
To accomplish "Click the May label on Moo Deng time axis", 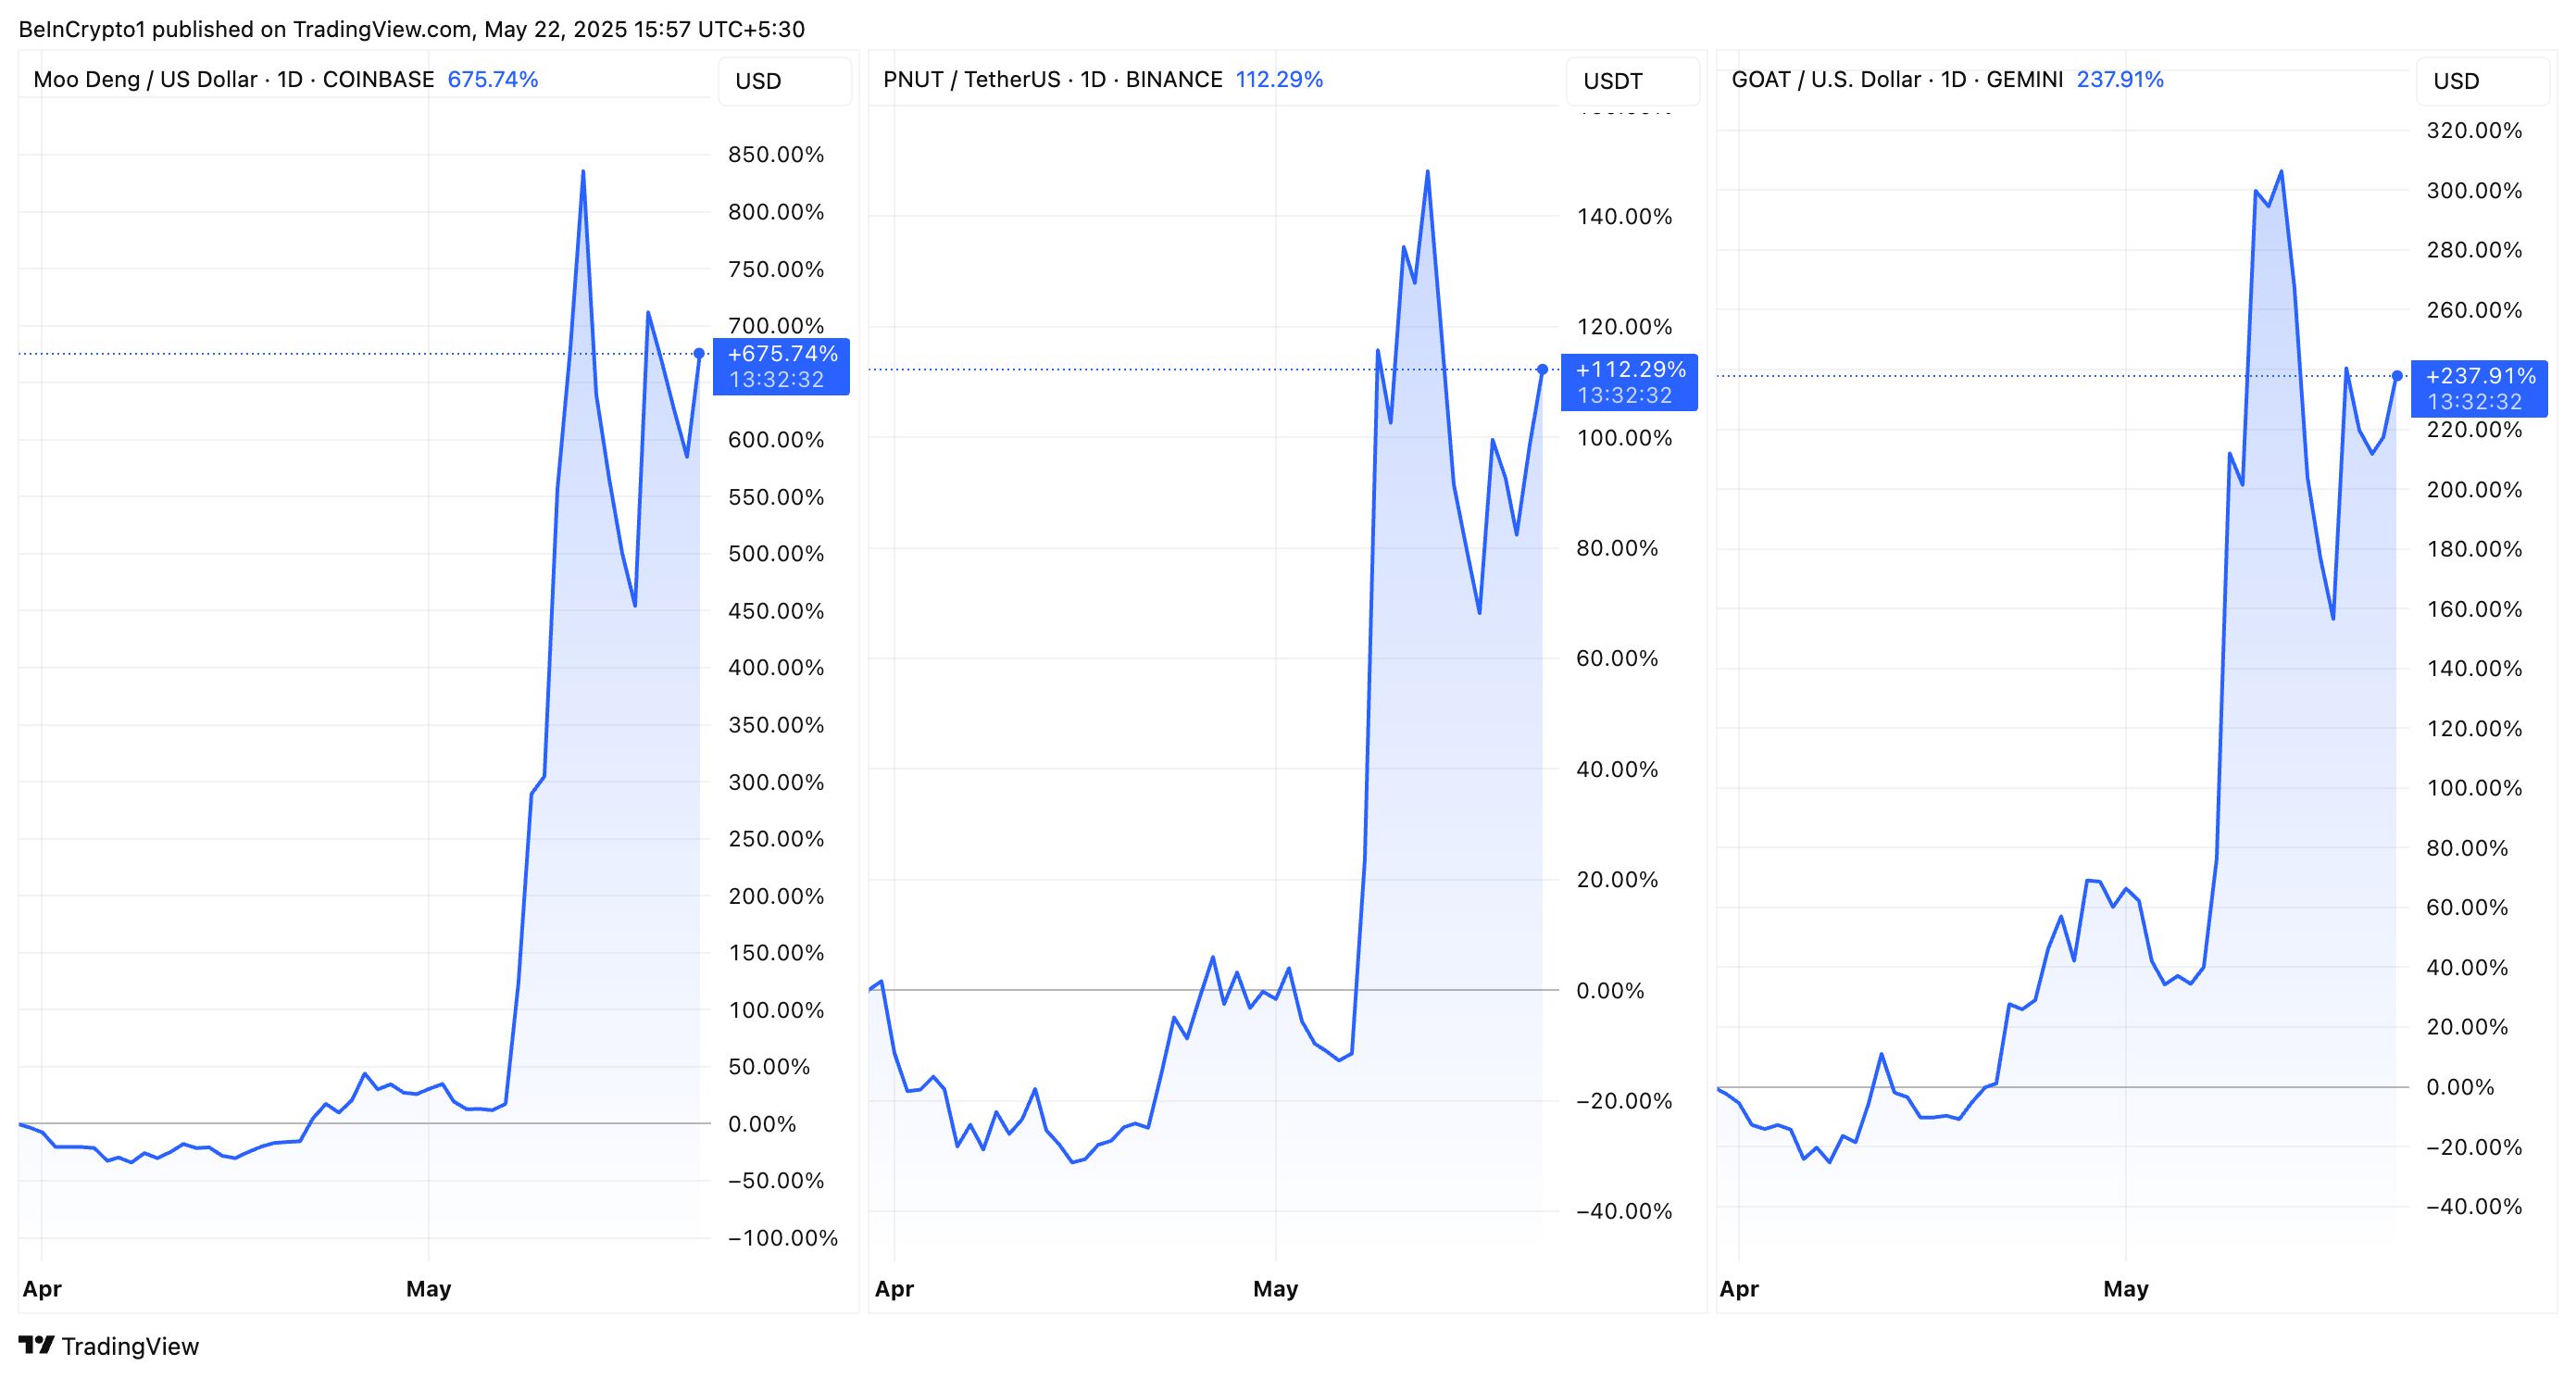I will [x=428, y=1289].
